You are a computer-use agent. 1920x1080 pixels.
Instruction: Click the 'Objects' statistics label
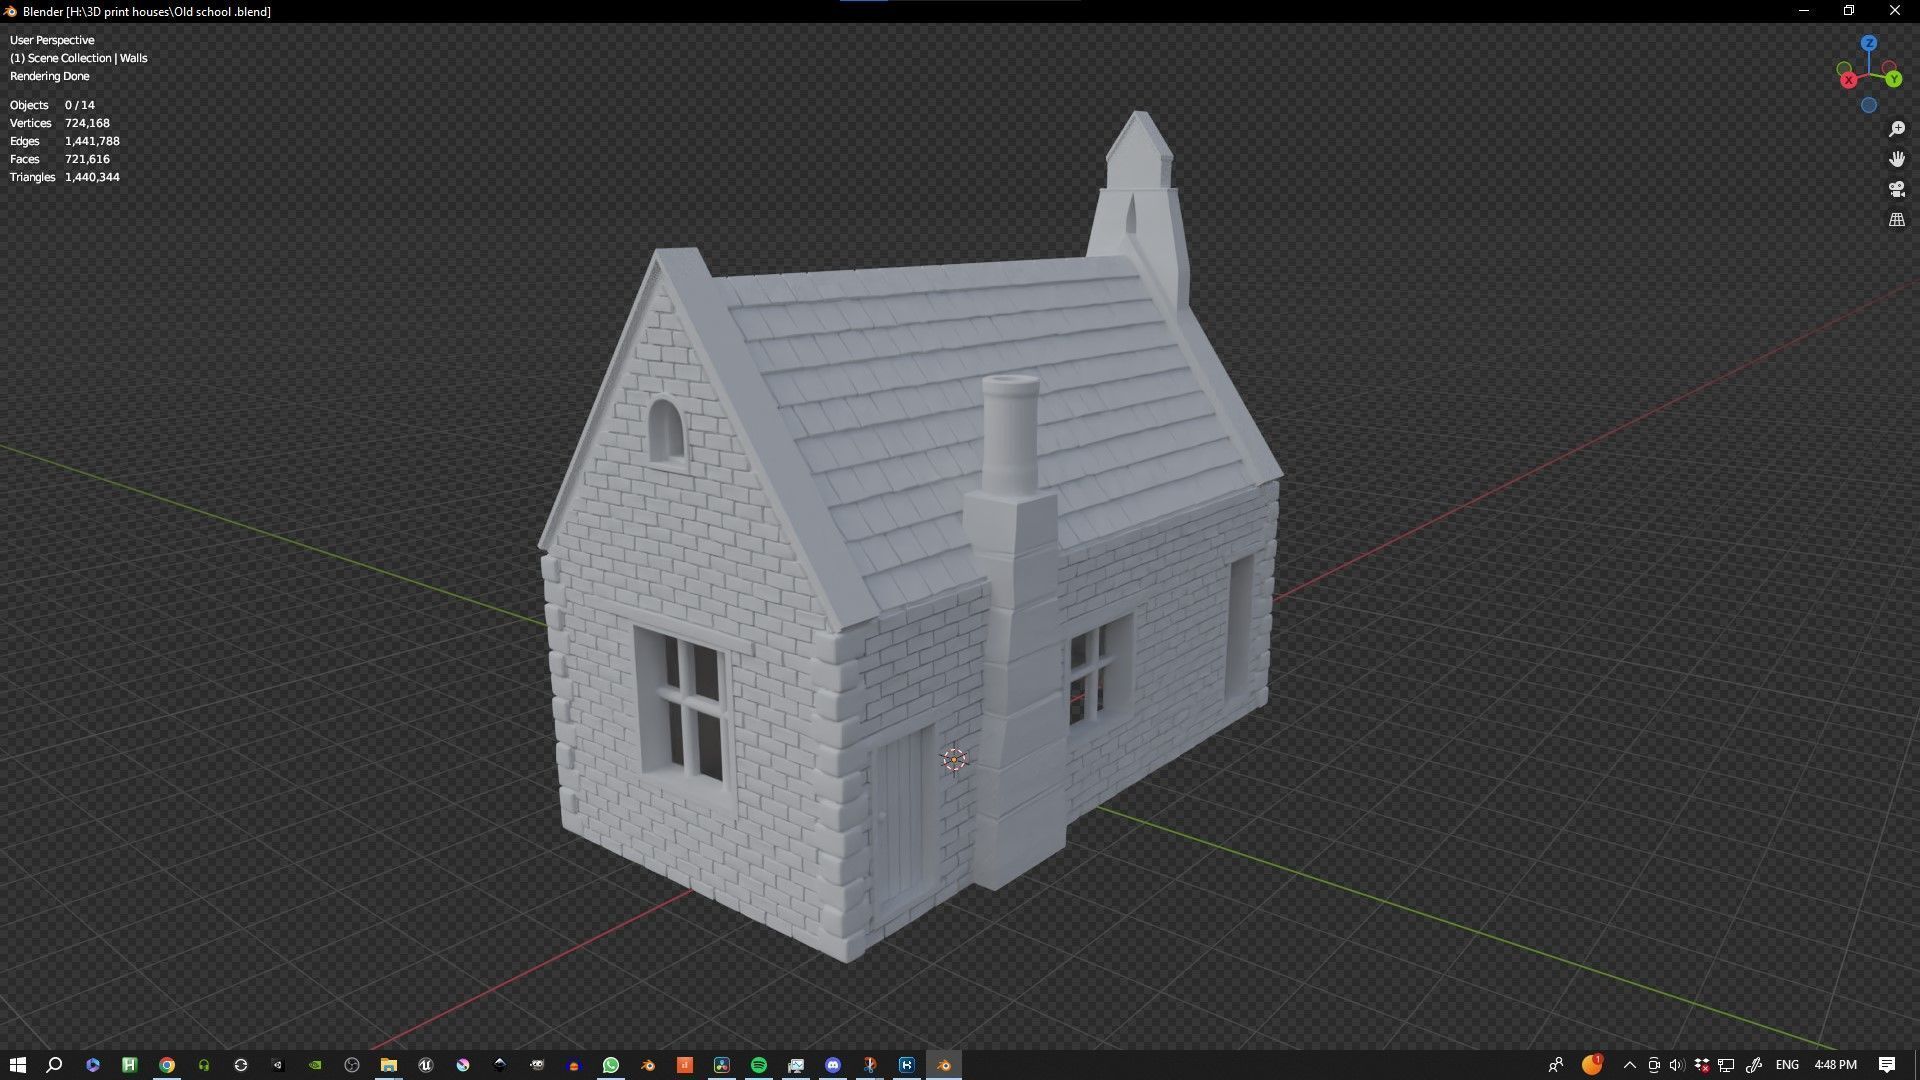pos(29,105)
